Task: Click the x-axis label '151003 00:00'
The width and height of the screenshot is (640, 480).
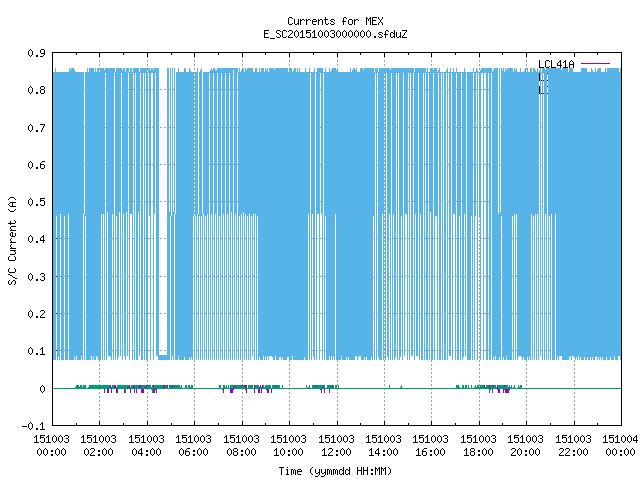Action: pos(51,446)
